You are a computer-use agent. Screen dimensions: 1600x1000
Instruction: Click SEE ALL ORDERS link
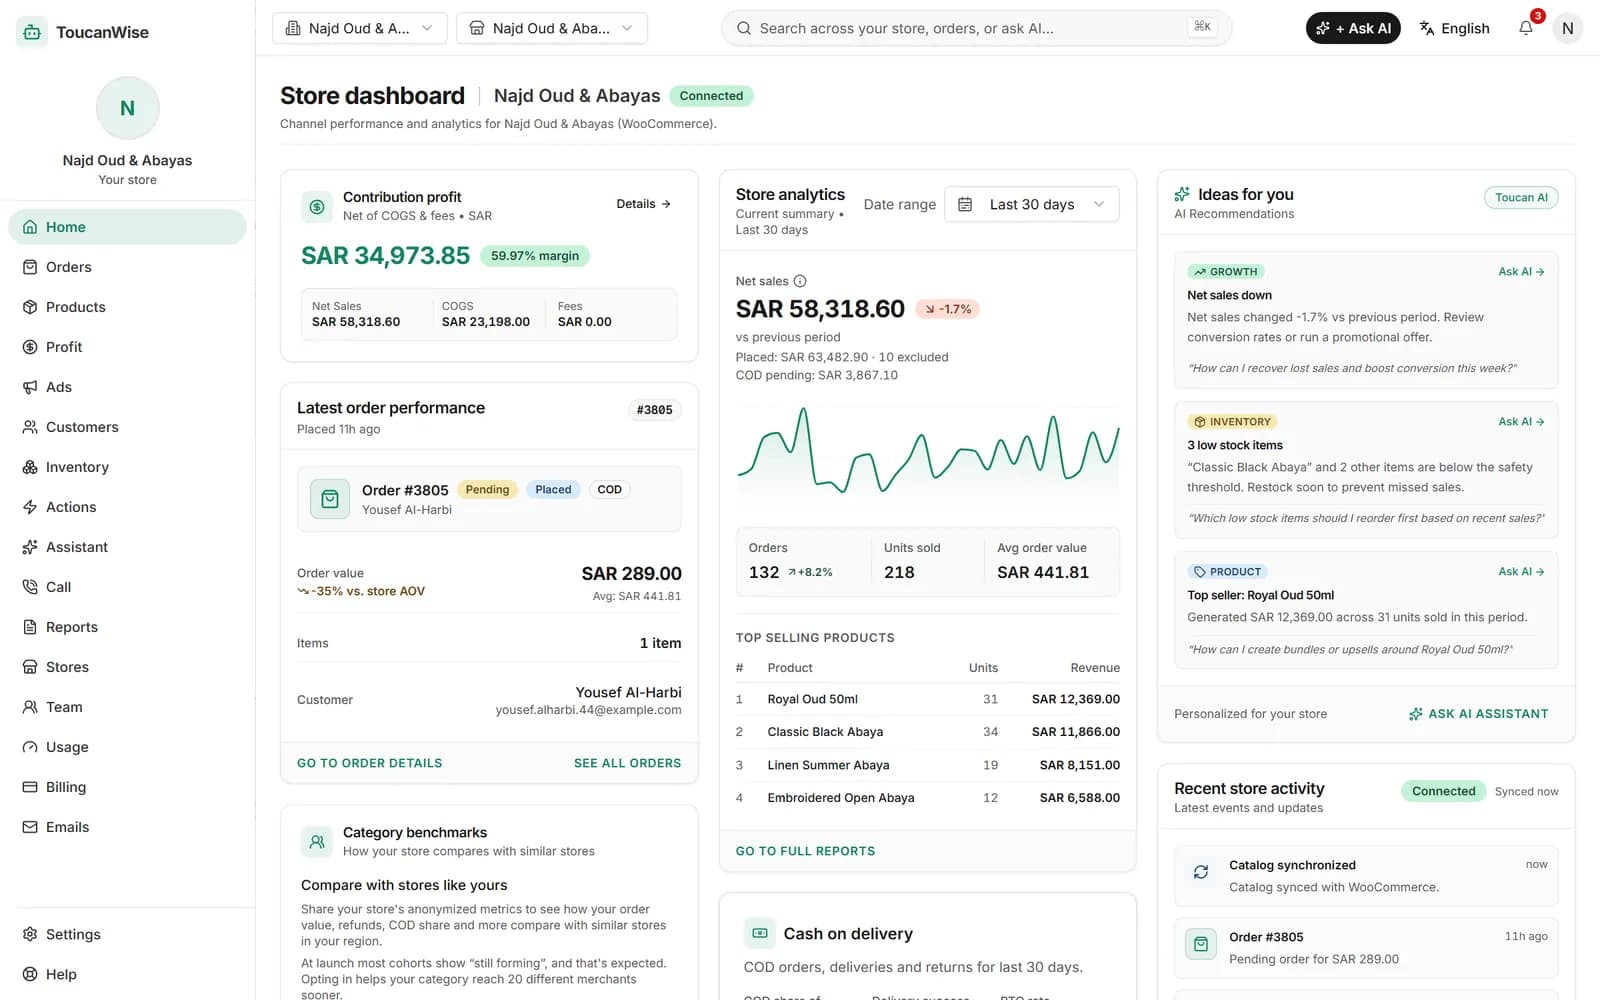click(627, 763)
